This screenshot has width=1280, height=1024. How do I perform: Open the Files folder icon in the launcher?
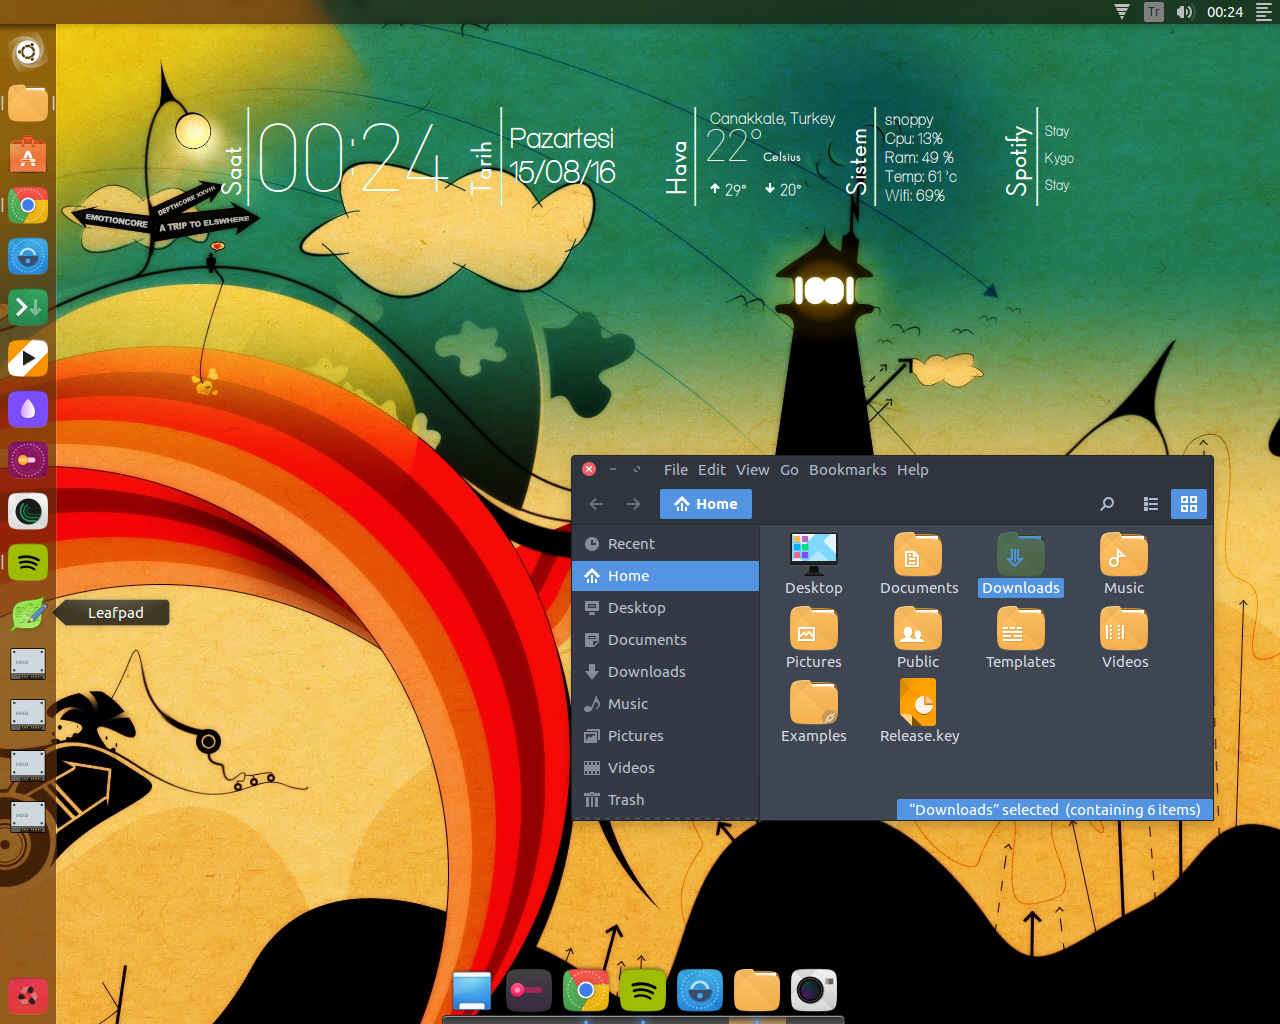click(28, 103)
